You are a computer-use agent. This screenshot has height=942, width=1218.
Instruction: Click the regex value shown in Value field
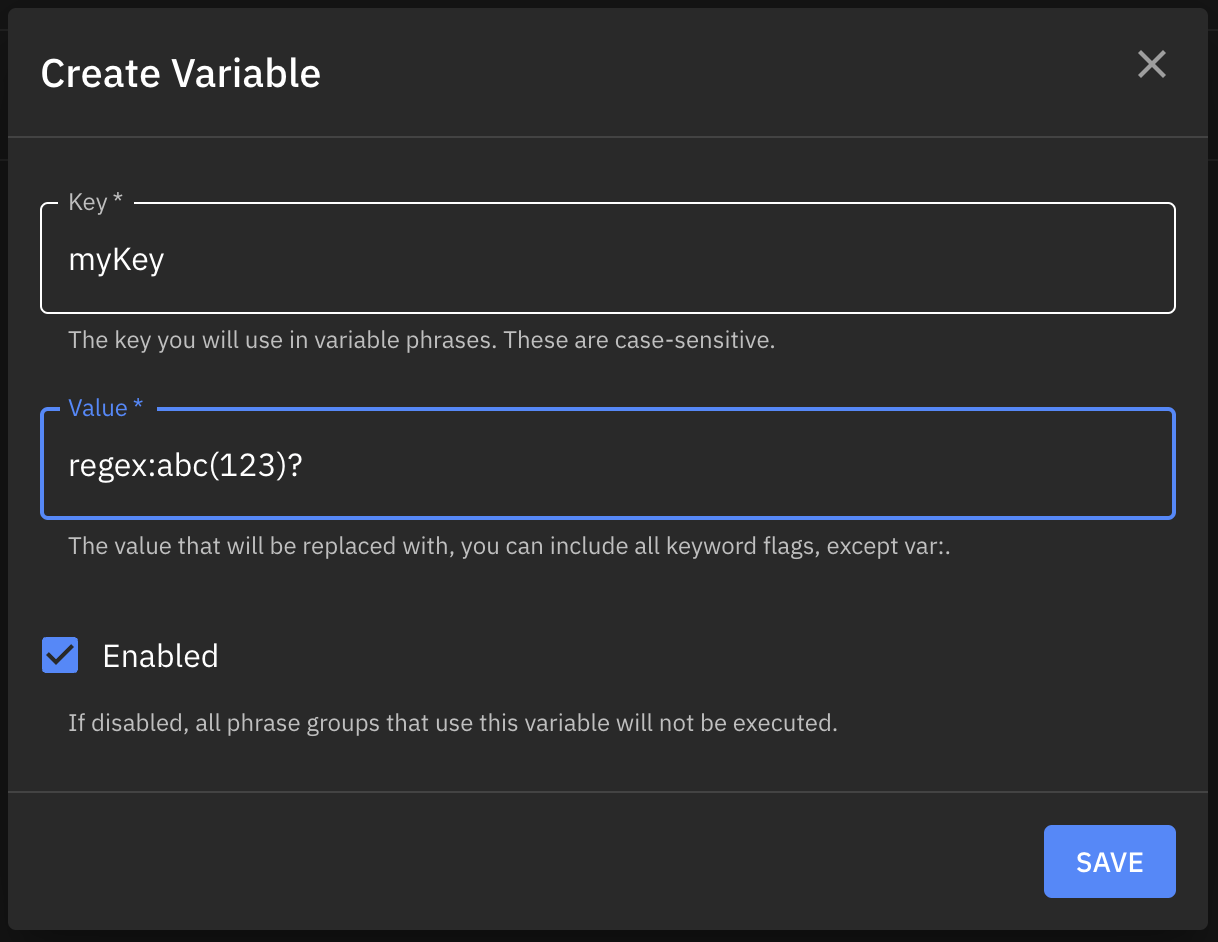pos(187,463)
